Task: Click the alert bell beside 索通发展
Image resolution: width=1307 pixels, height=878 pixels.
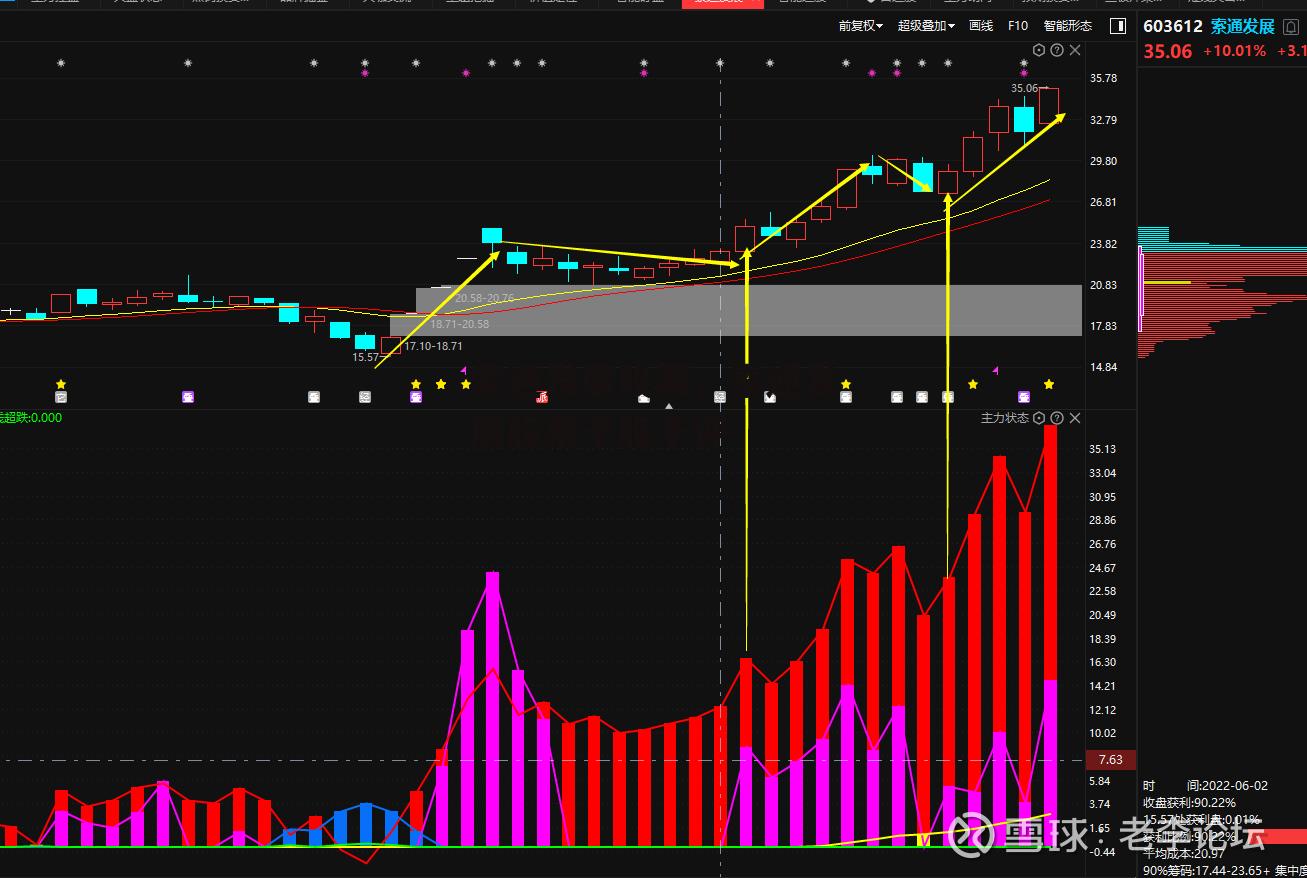Action: pyautogui.click(x=1292, y=27)
